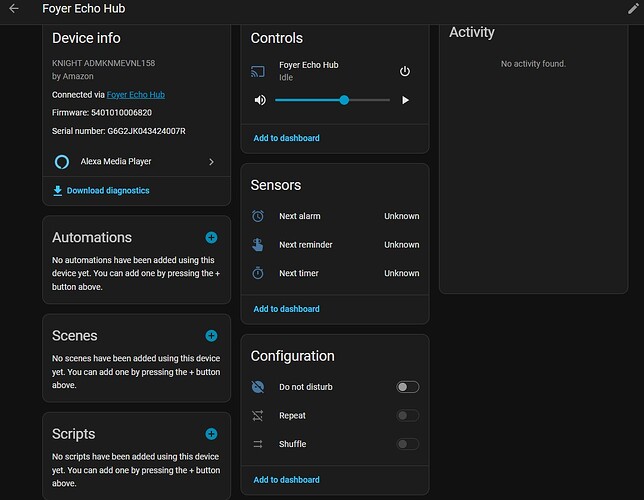644x500 pixels.
Task: Click the Firmware: 5401010006820 text
Action: [102, 113]
